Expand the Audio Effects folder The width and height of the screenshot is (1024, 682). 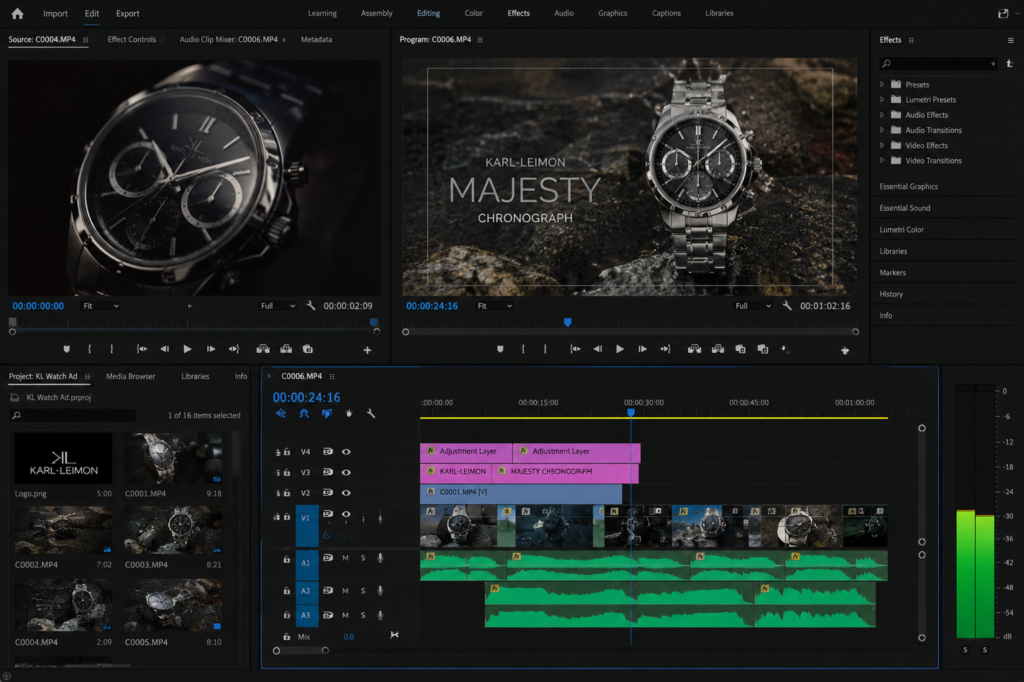click(882, 114)
